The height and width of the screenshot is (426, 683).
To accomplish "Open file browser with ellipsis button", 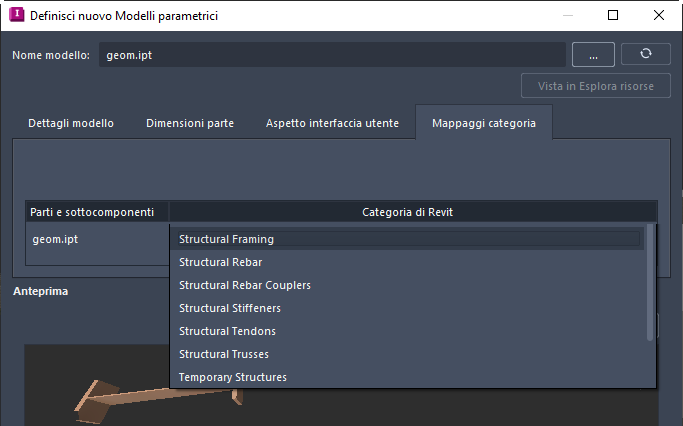I will click(593, 54).
